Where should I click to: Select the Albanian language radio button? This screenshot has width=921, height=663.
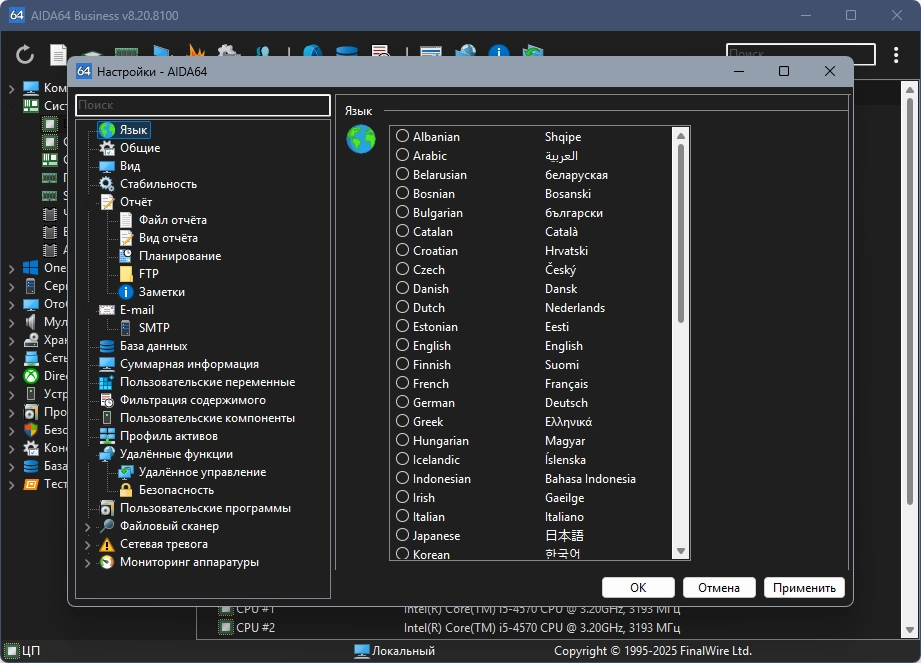pos(402,136)
